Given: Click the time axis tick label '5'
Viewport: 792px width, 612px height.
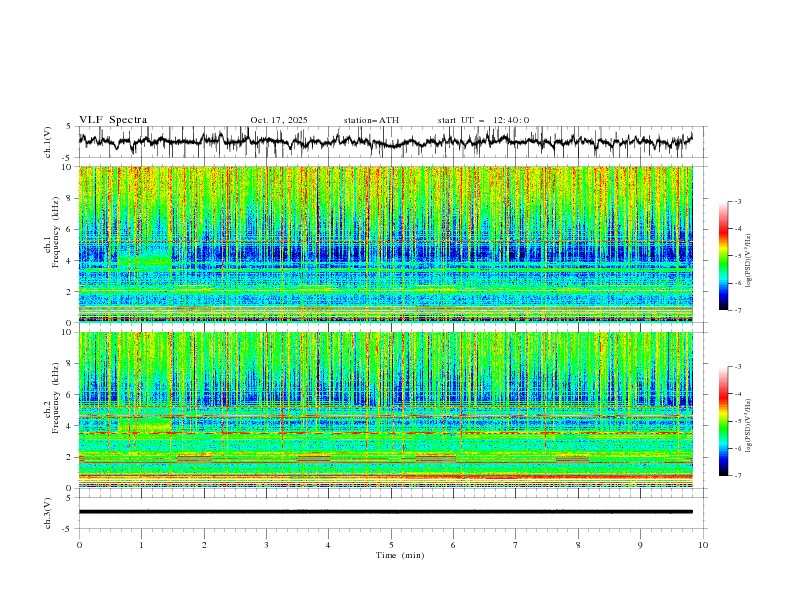Looking at the screenshot, I should [391, 545].
